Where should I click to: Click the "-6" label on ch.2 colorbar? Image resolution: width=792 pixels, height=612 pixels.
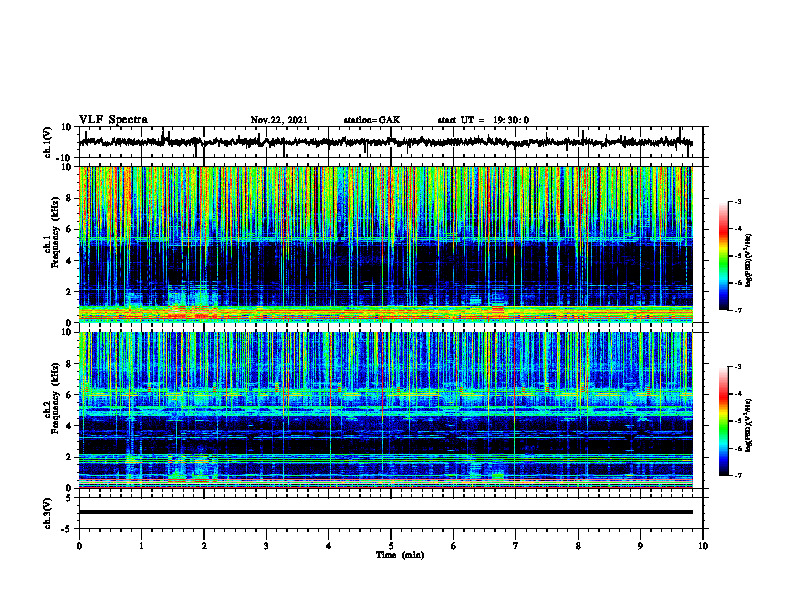click(738, 448)
